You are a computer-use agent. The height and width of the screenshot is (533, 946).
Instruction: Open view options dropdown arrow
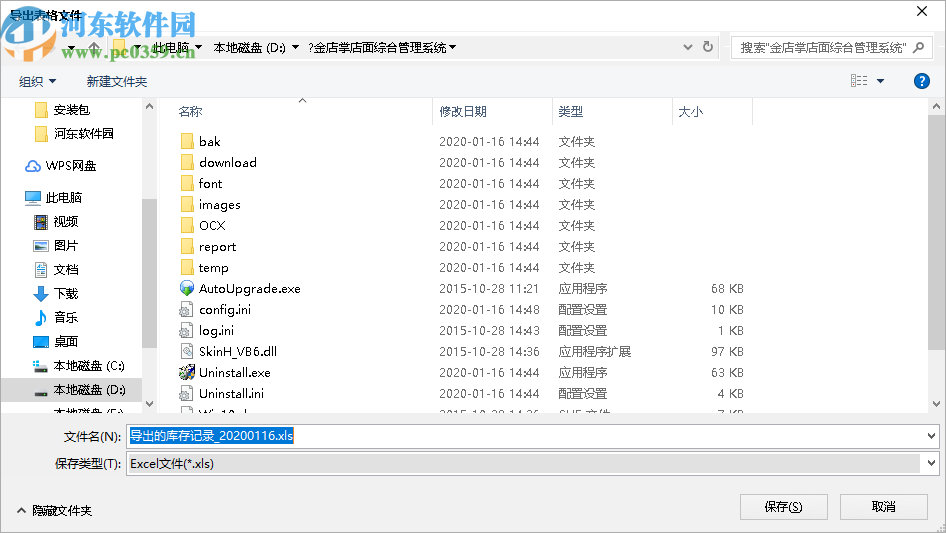coord(880,81)
